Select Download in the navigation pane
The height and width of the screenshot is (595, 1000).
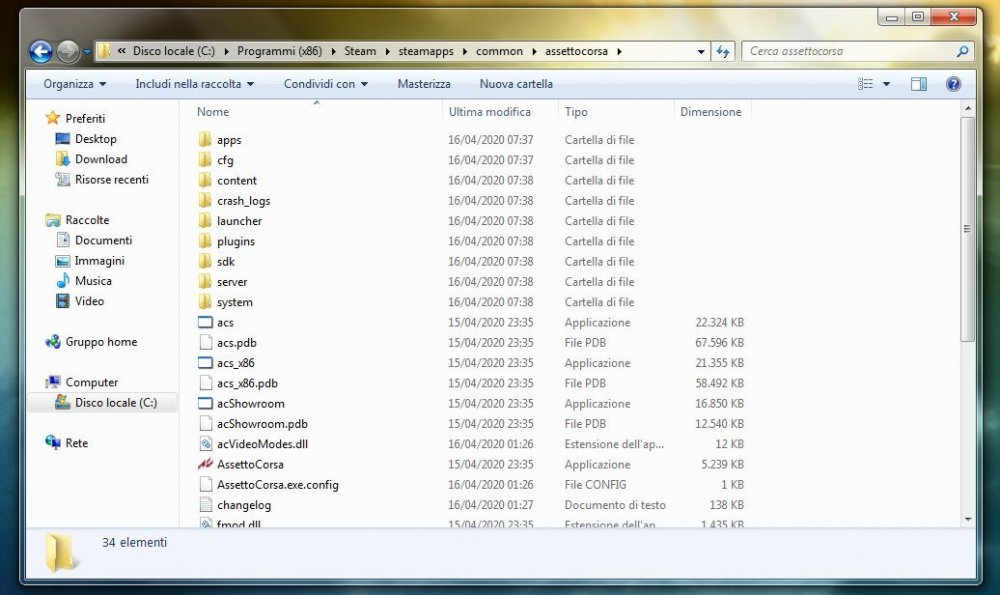point(101,159)
